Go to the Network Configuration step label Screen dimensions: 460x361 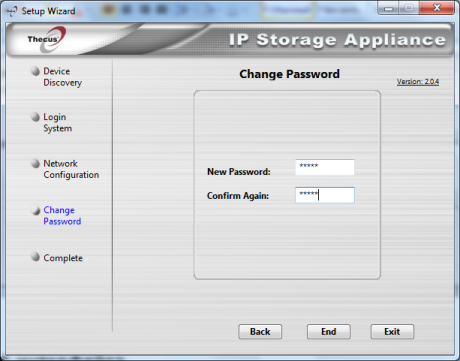pyautogui.click(x=71, y=169)
